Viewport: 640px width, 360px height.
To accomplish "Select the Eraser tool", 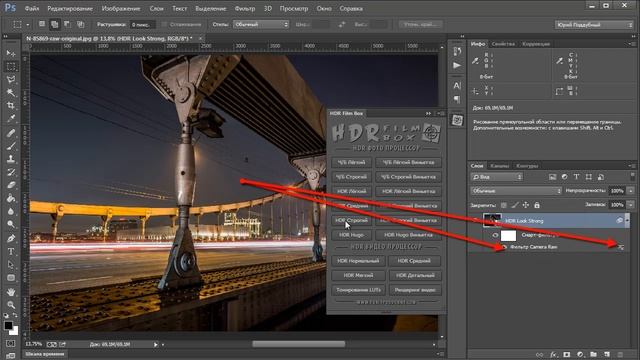I will (x=11, y=185).
